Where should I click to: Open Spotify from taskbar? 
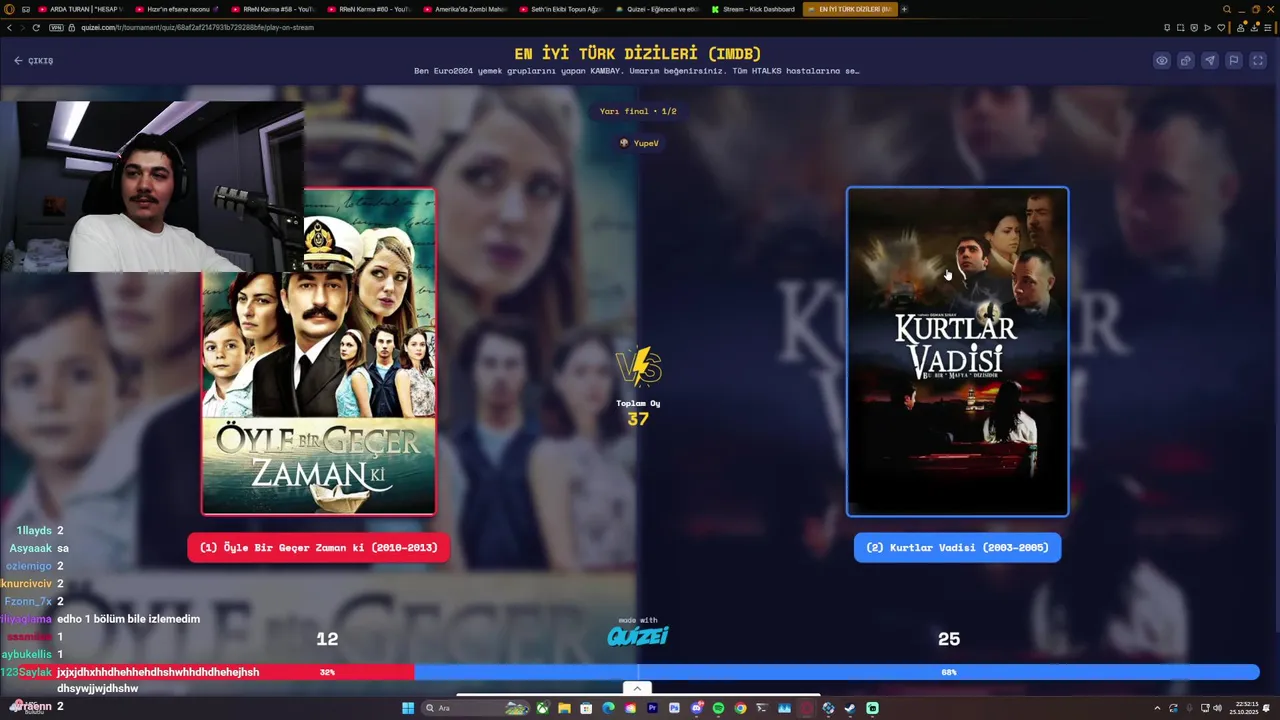pos(718,708)
